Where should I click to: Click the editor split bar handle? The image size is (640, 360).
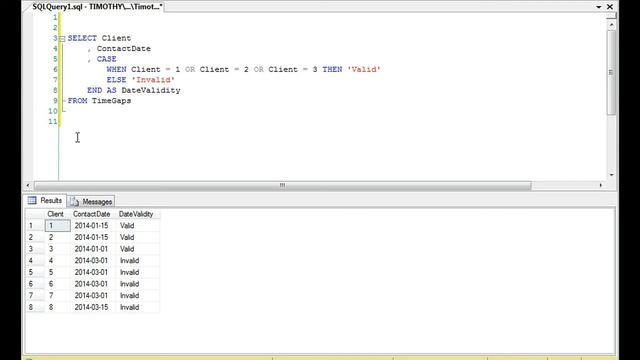pos(611,16)
